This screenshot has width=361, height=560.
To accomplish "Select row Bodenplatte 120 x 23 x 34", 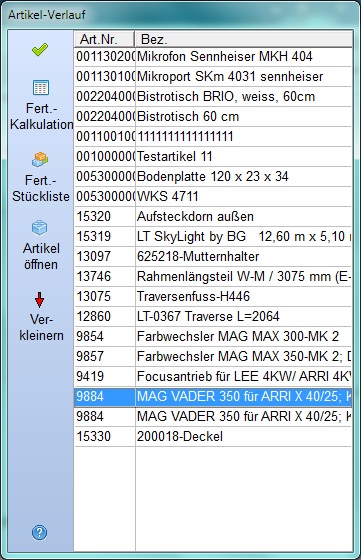I will pos(213,176).
